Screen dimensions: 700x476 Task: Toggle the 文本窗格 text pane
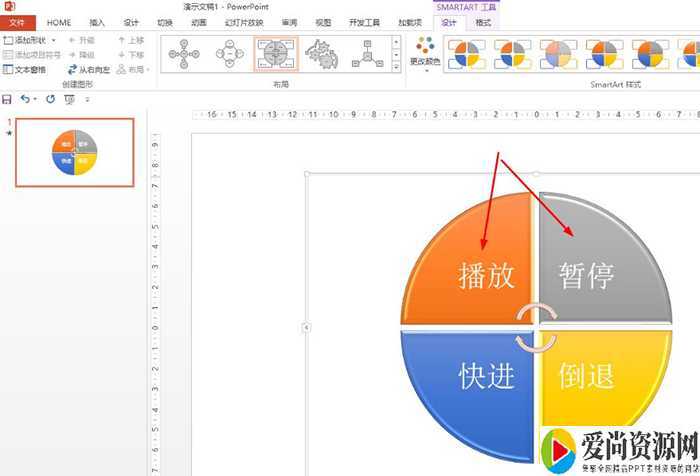point(25,69)
